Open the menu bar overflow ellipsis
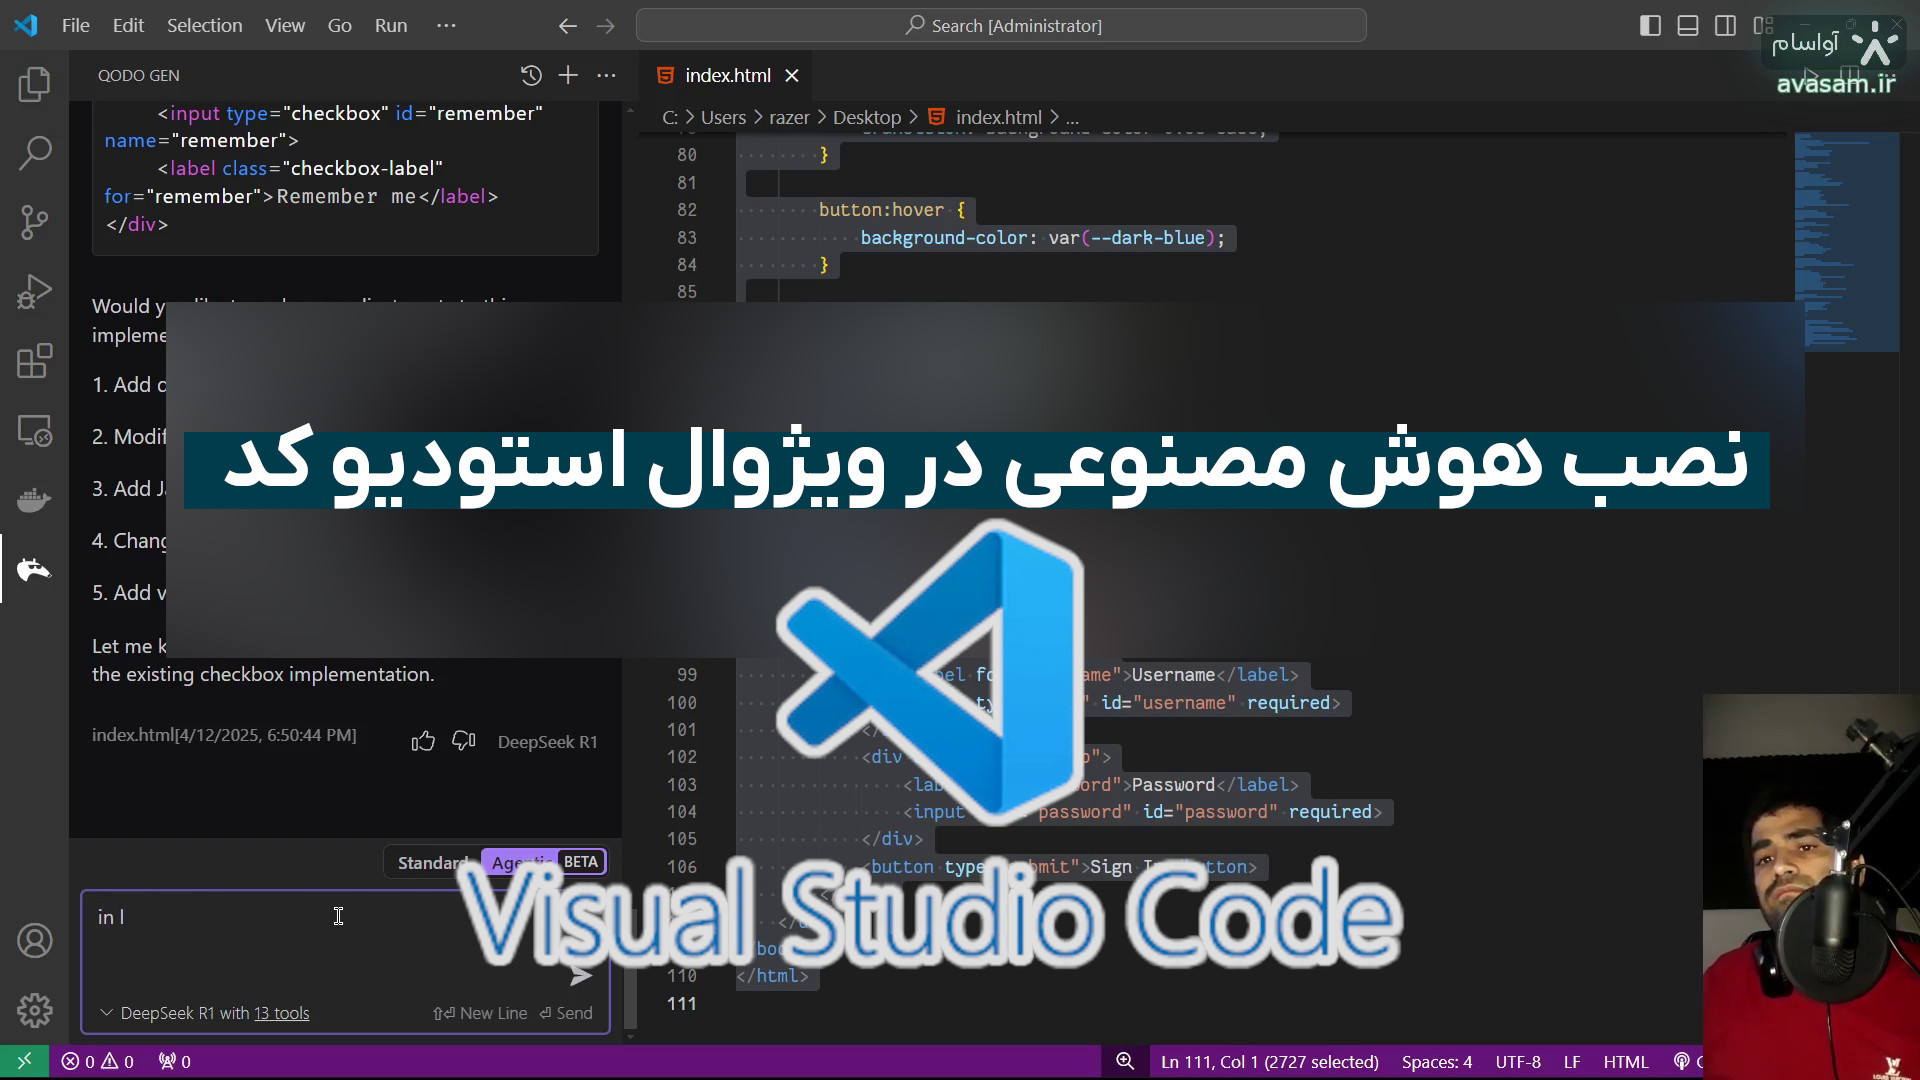 [x=446, y=26]
